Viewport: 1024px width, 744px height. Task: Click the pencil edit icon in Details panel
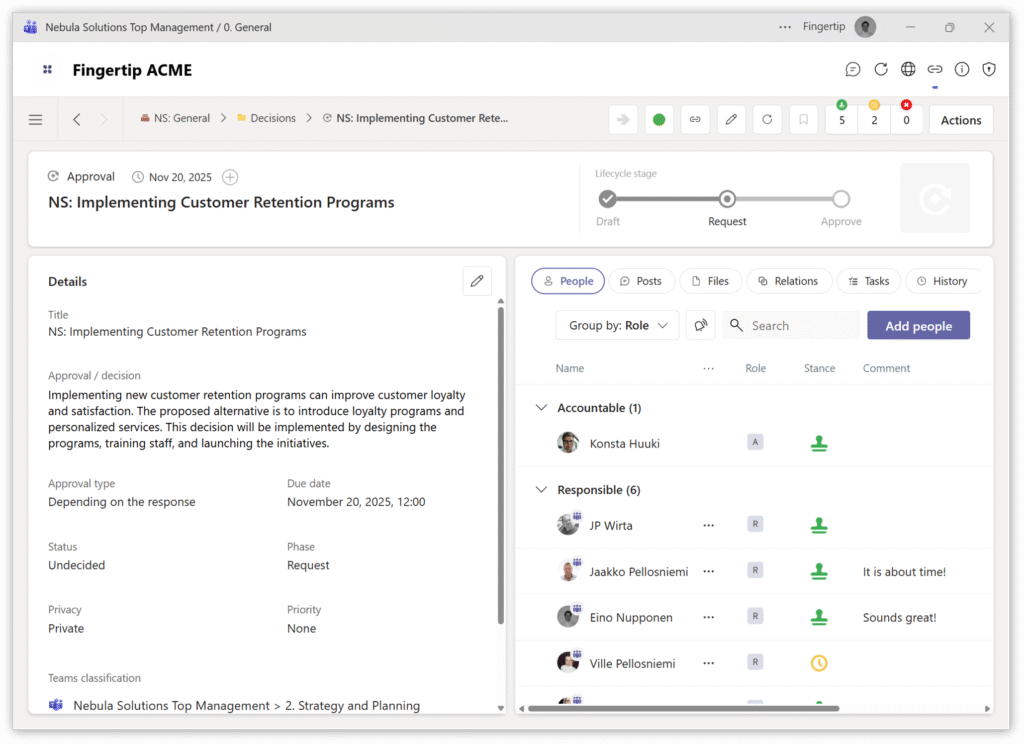(x=477, y=281)
